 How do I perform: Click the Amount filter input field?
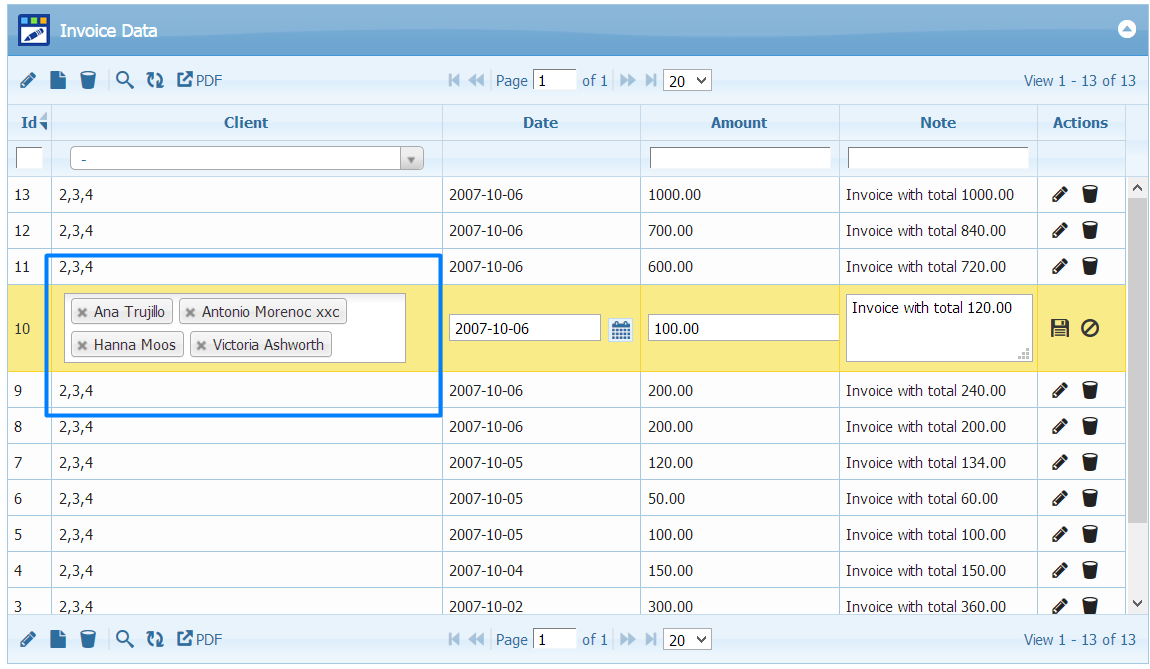click(739, 157)
